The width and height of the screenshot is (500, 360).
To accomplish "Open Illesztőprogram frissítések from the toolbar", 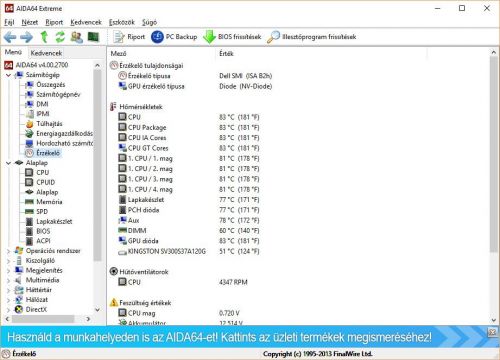I will [x=312, y=37].
